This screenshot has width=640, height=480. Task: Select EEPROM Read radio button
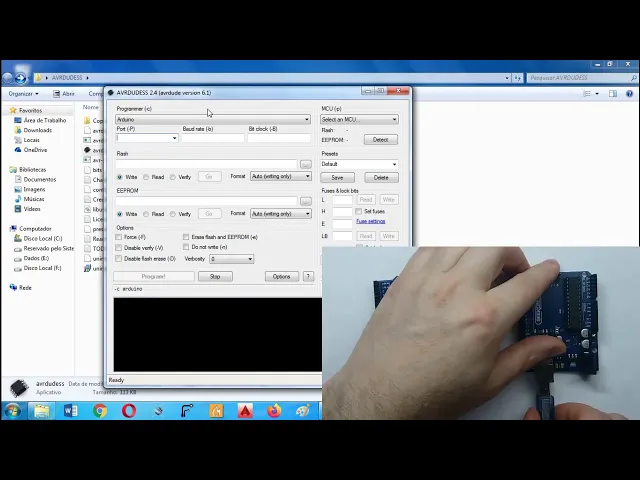pos(146,214)
